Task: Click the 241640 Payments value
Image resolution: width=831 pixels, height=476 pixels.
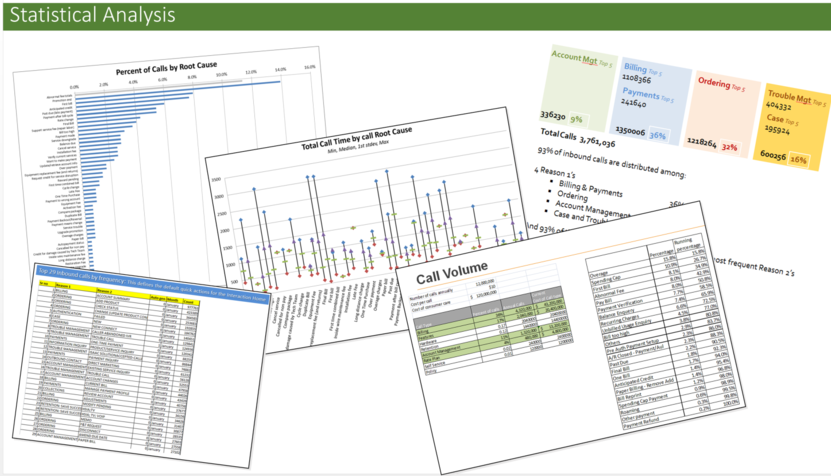Action: pyautogui.click(x=634, y=103)
